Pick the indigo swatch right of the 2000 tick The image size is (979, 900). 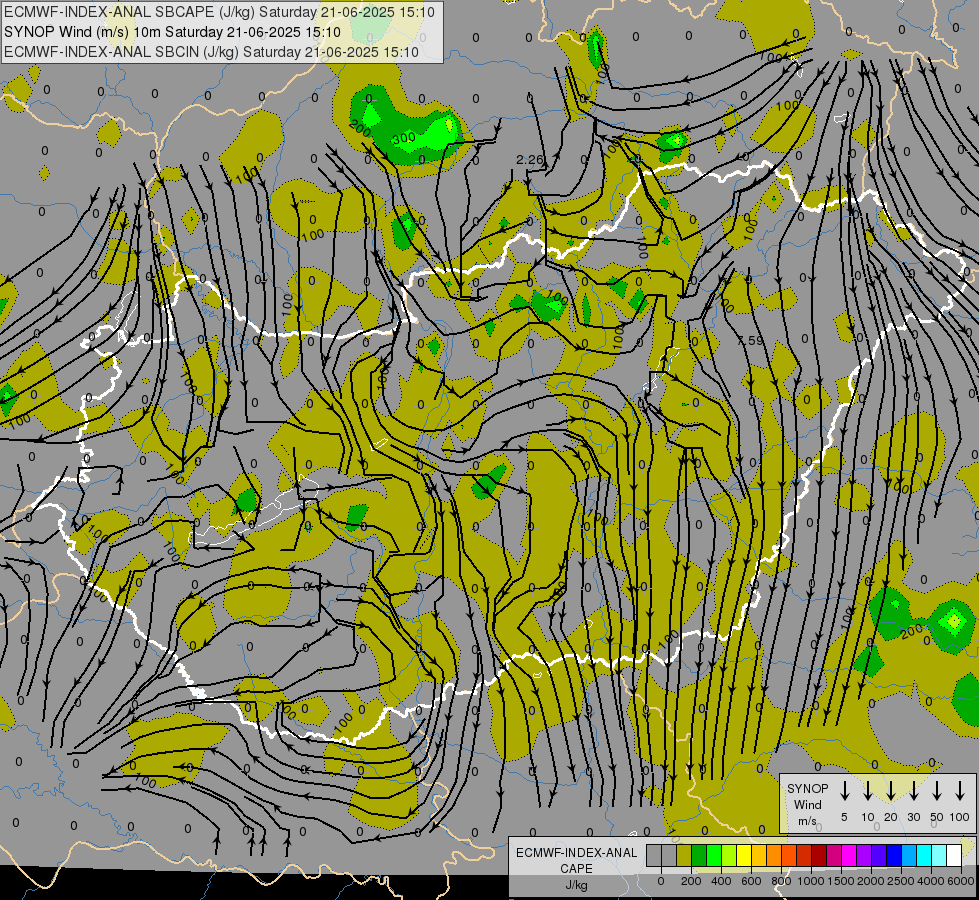(x=880, y=855)
